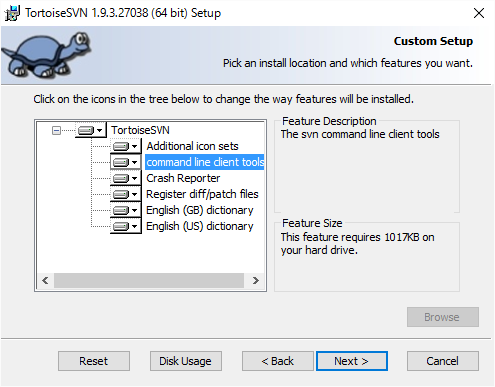Click the installer icon in title bar
This screenshot has width=495, height=387.
(12, 13)
